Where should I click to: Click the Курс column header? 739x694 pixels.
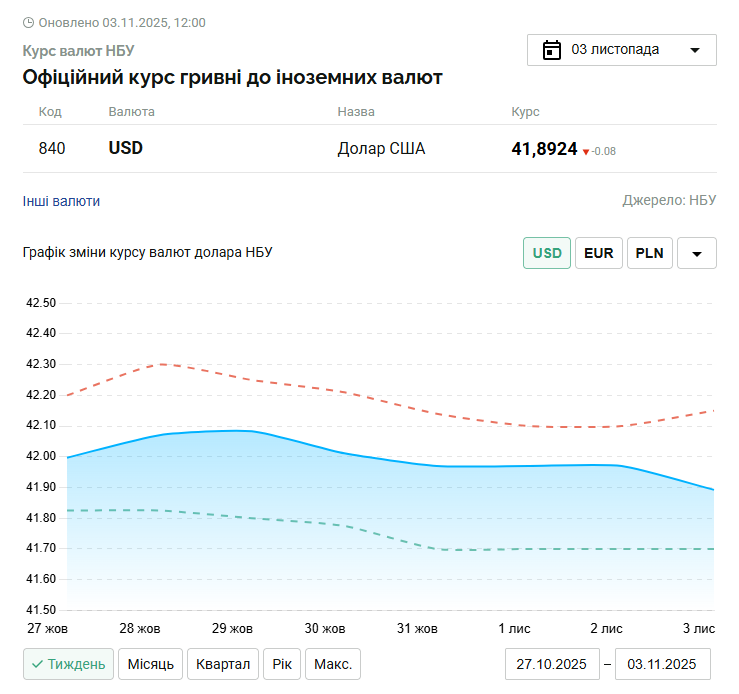pos(525,112)
